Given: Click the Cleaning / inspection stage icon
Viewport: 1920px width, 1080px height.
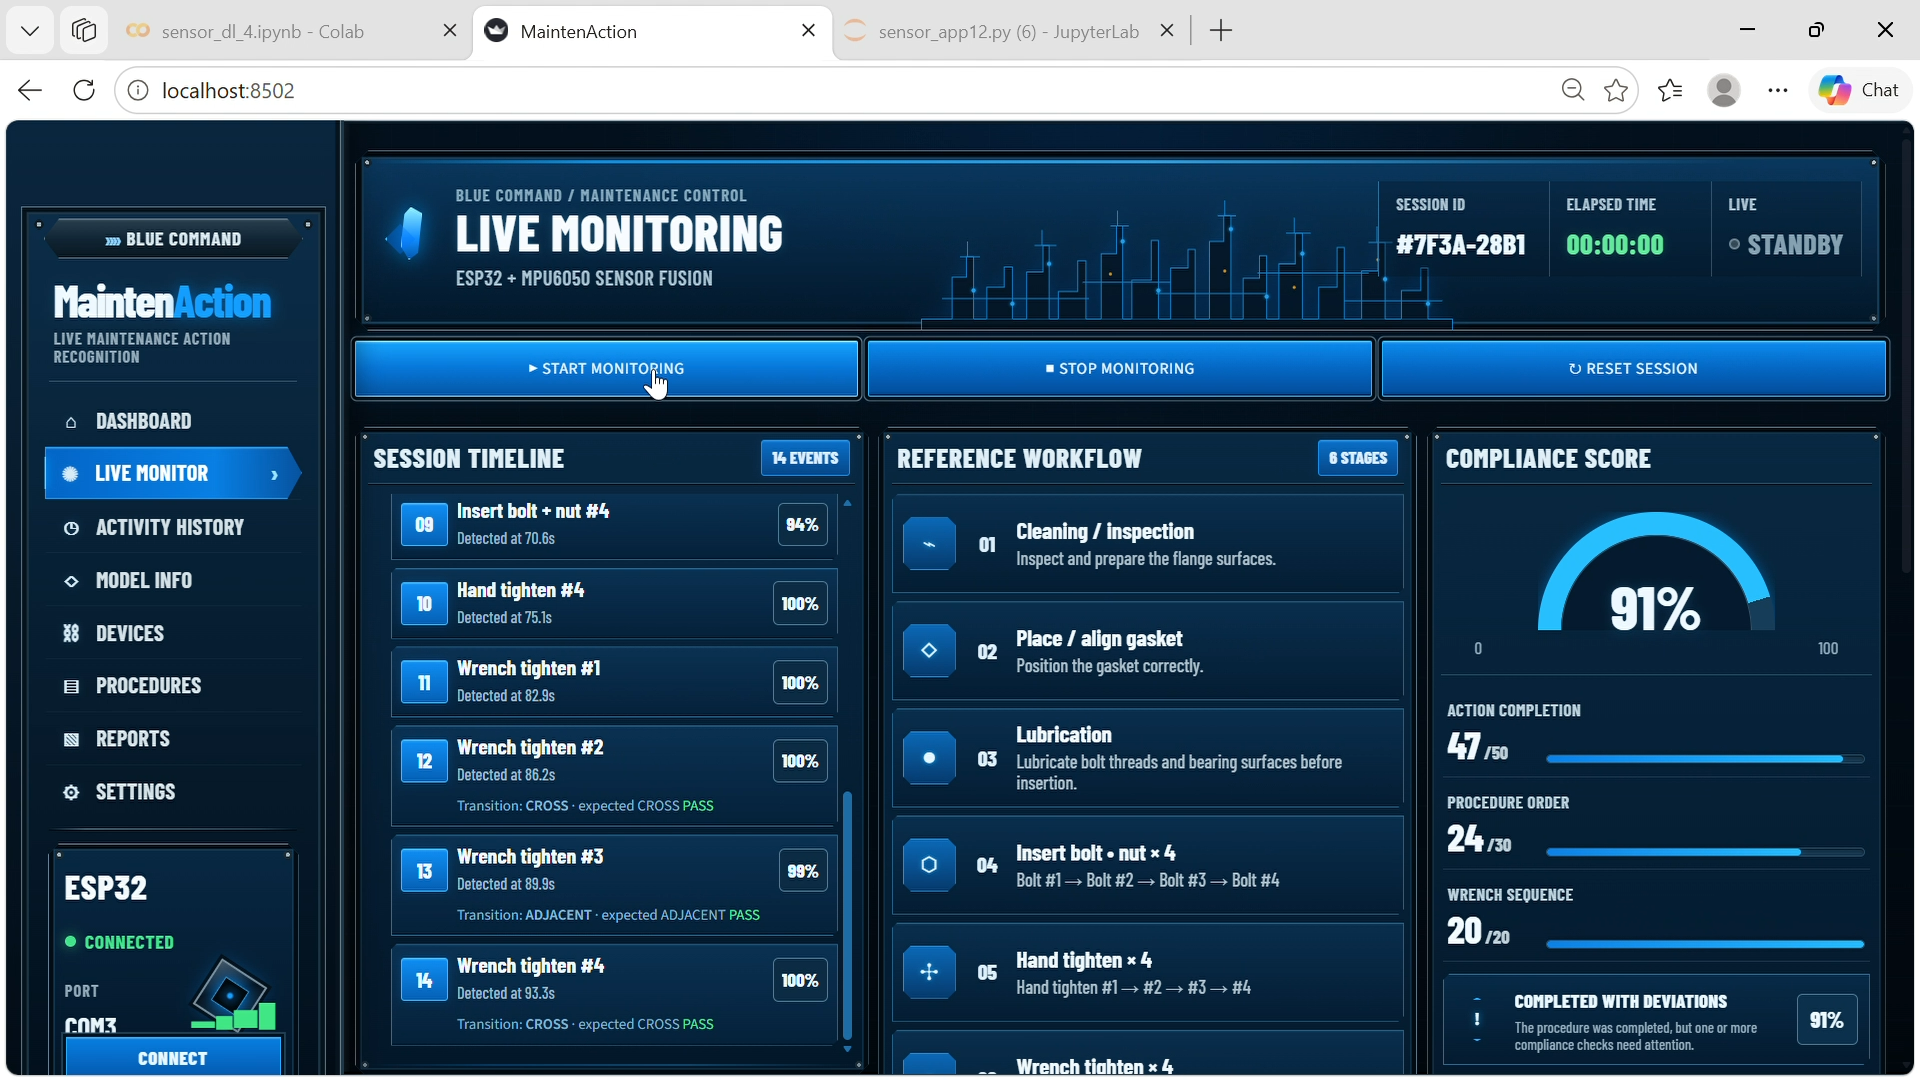Looking at the screenshot, I should pos(929,544).
